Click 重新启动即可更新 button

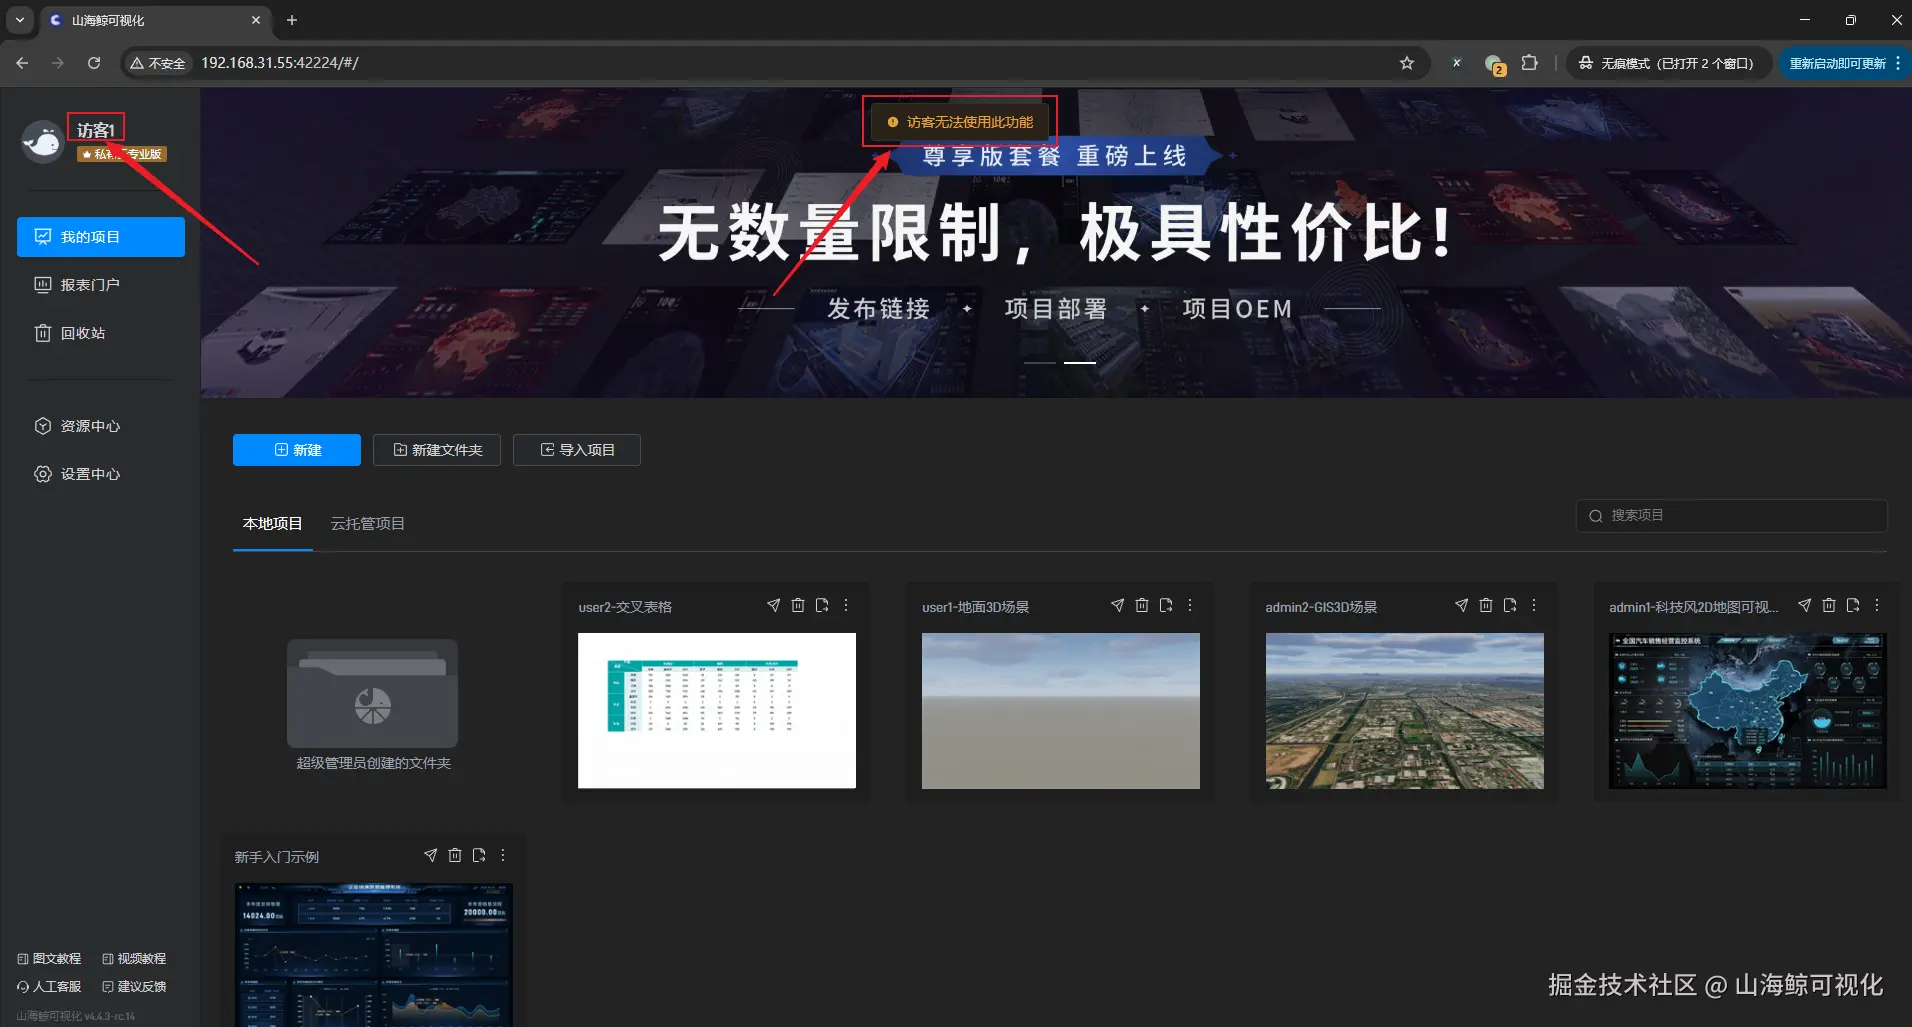pos(1845,63)
